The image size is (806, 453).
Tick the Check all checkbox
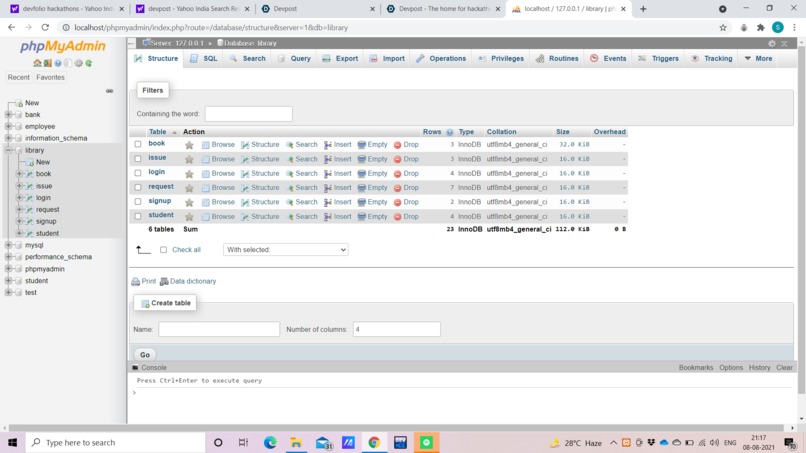163,250
